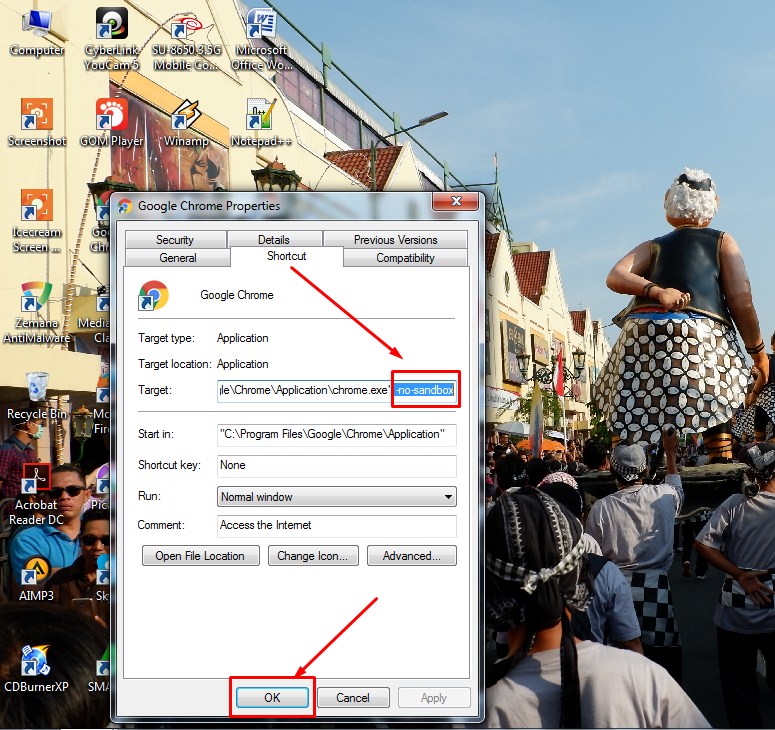Switch to the General tab
This screenshot has width=775, height=730.
coord(178,258)
